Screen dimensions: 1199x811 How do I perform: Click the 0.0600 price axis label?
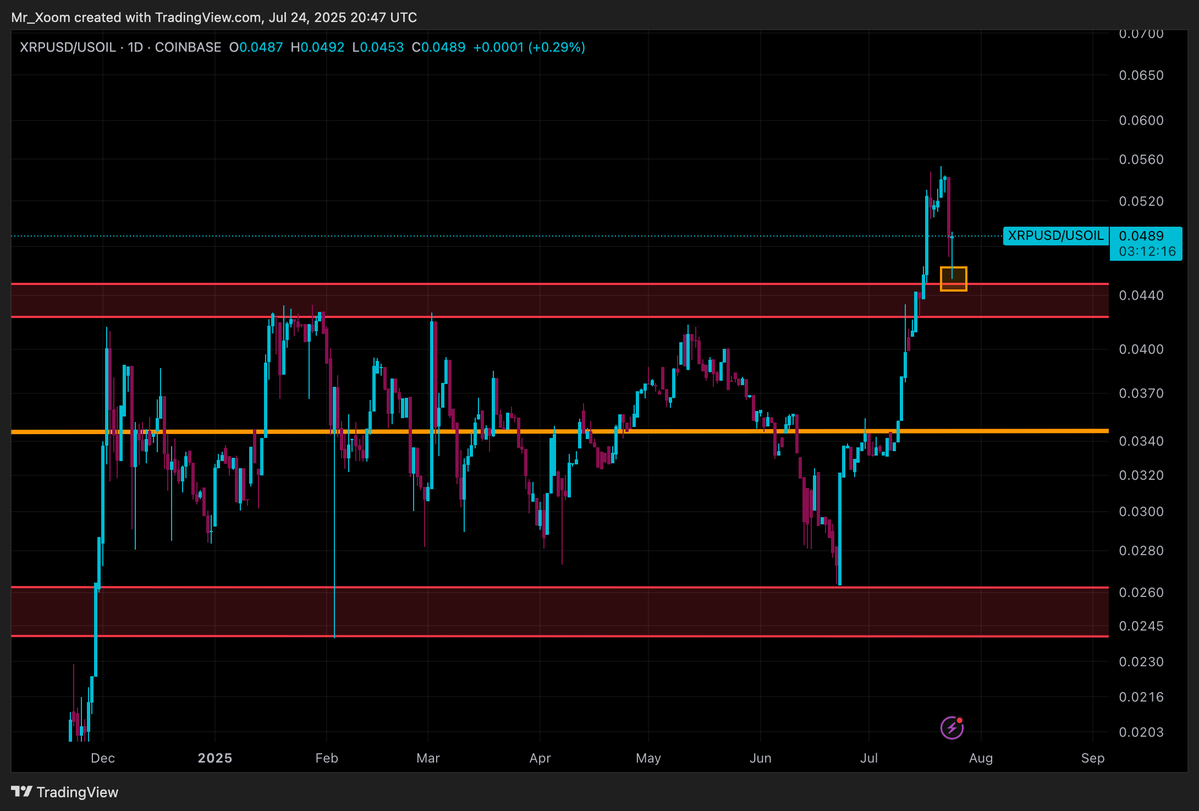(x=1141, y=120)
